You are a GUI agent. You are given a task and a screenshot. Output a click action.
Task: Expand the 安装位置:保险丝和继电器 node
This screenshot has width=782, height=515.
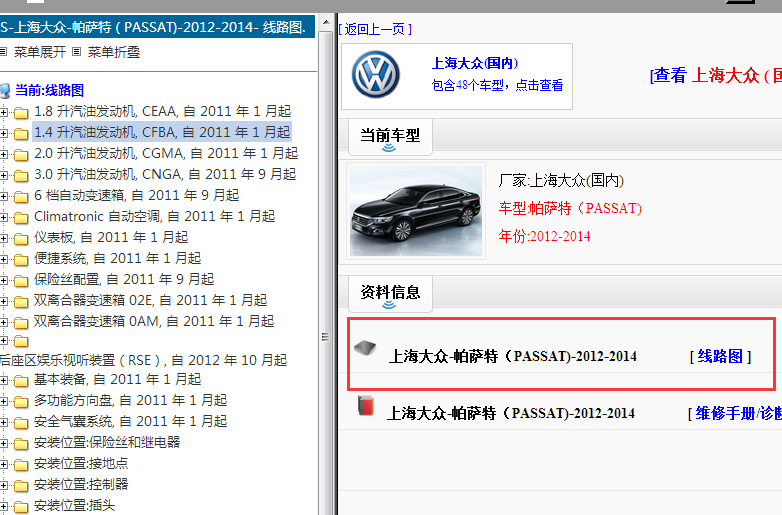click(3, 443)
